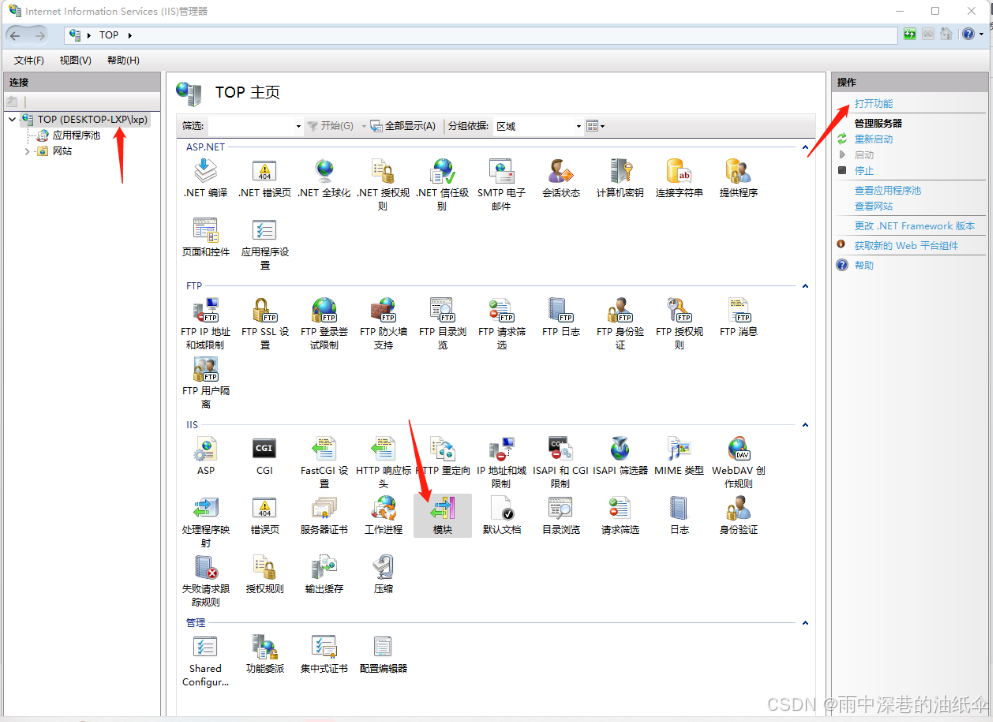This screenshot has width=993, height=722.
Task: Collapse the ASP.NET group section
Action: pyautogui.click(x=805, y=147)
